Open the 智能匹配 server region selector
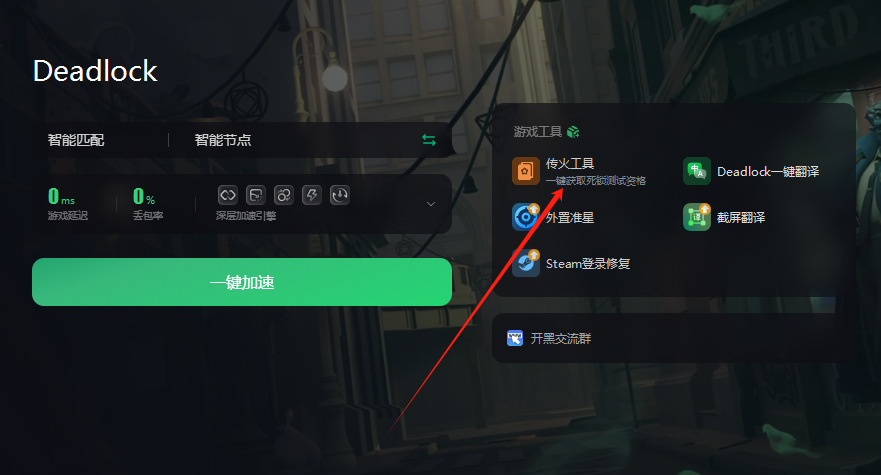The image size is (881, 475). tap(76, 140)
